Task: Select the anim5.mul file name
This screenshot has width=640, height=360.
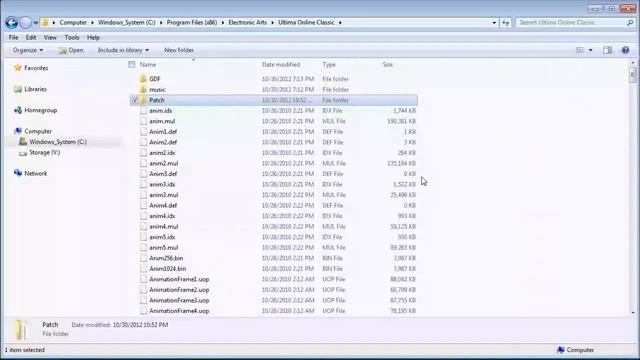Action: 164,248
